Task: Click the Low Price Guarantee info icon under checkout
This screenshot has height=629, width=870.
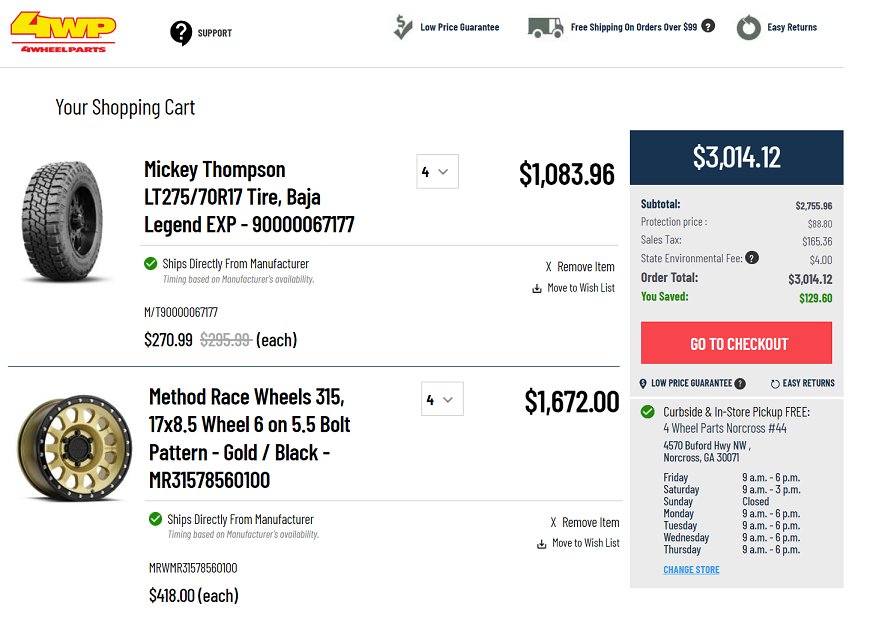Action: tap(740, 383)
